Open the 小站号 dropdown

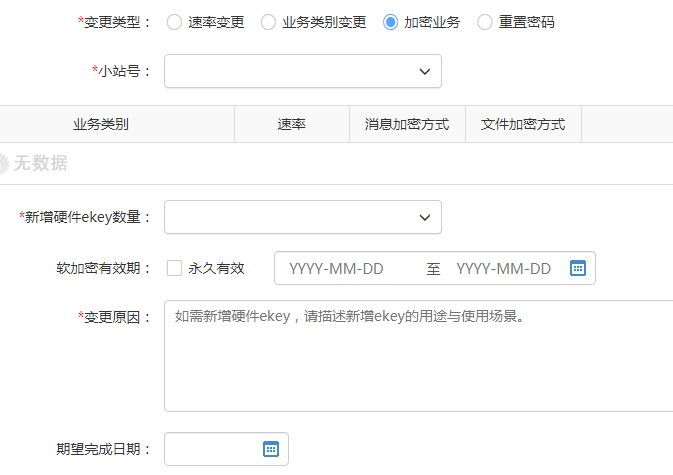303,71
